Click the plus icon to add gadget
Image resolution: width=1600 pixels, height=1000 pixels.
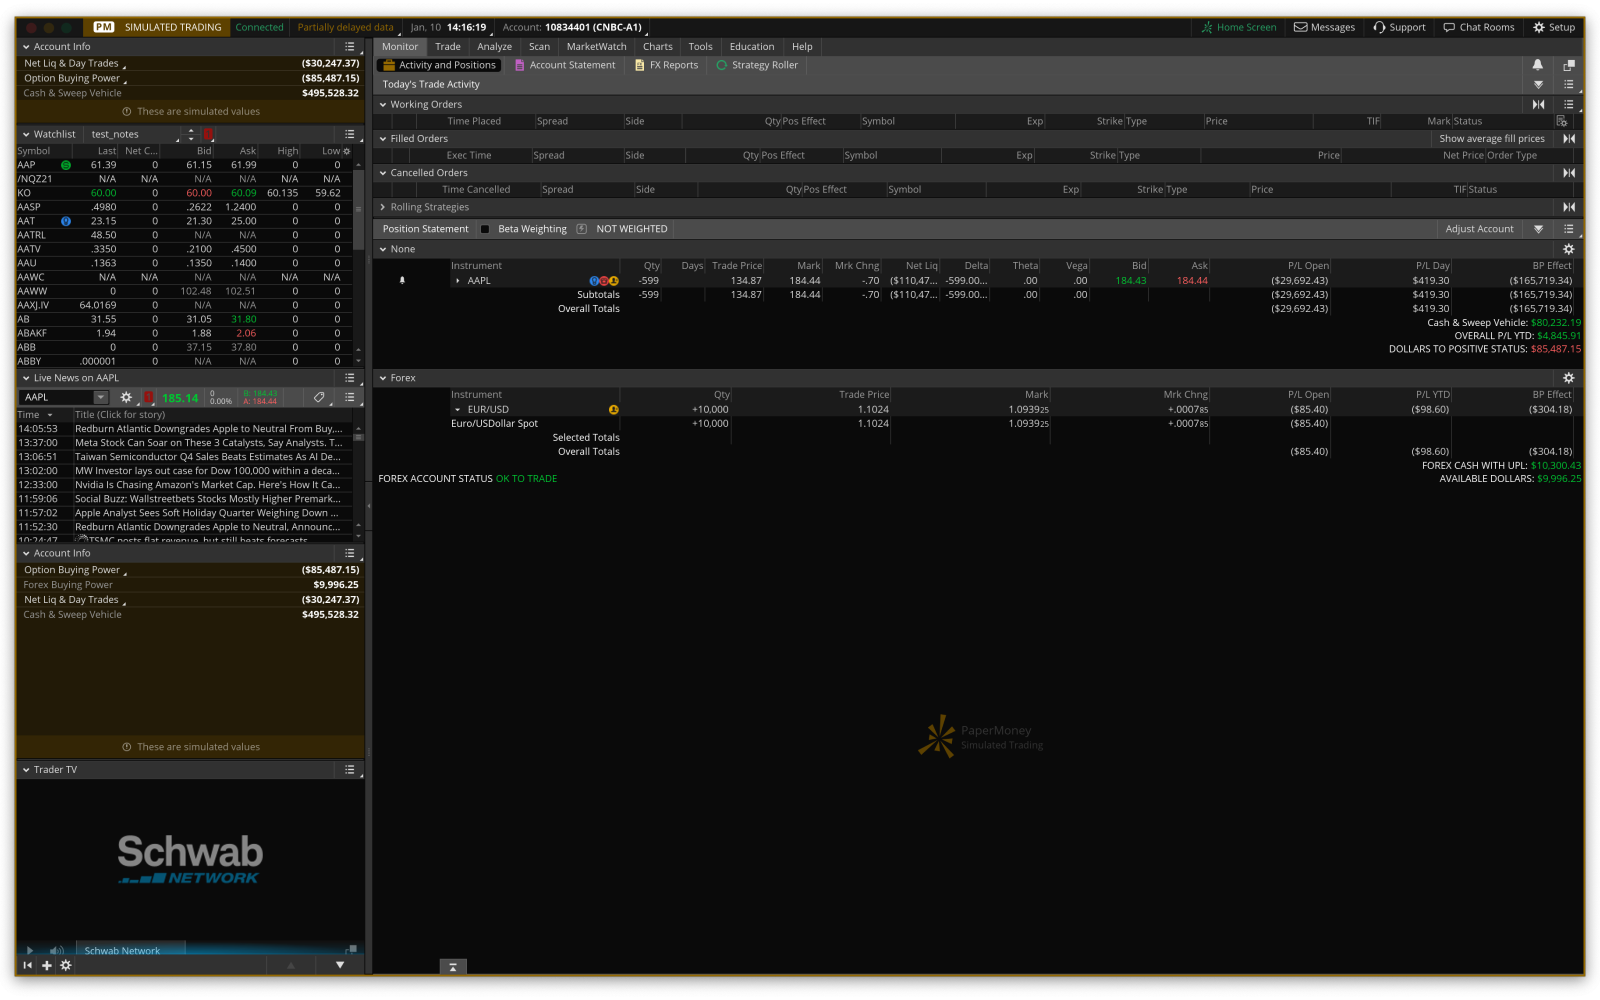(x=46, y=965)
